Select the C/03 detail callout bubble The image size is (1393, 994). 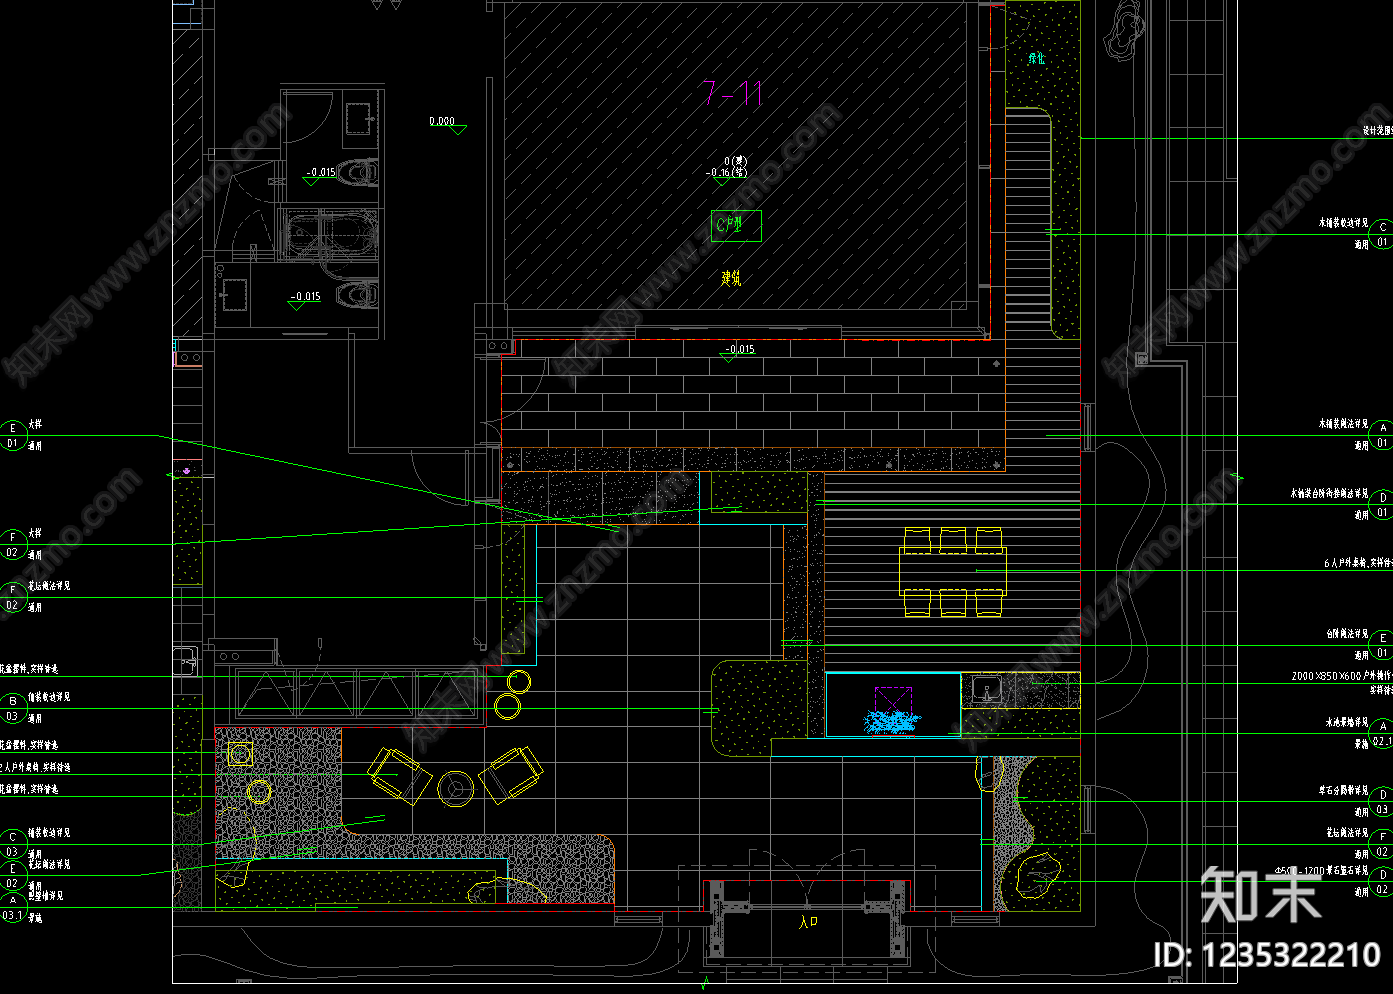[13, 844]
